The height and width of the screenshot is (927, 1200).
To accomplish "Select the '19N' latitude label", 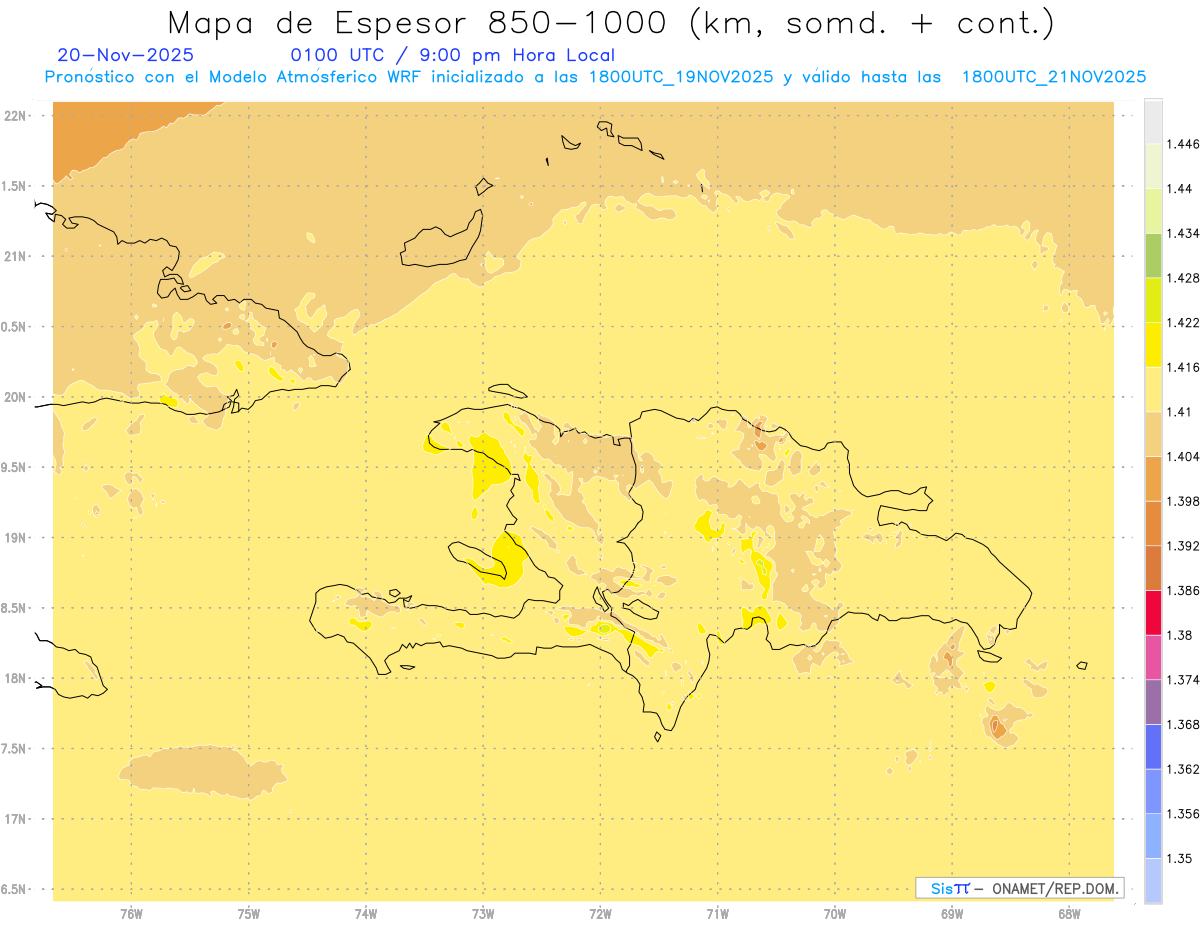I will pos(16,537).
